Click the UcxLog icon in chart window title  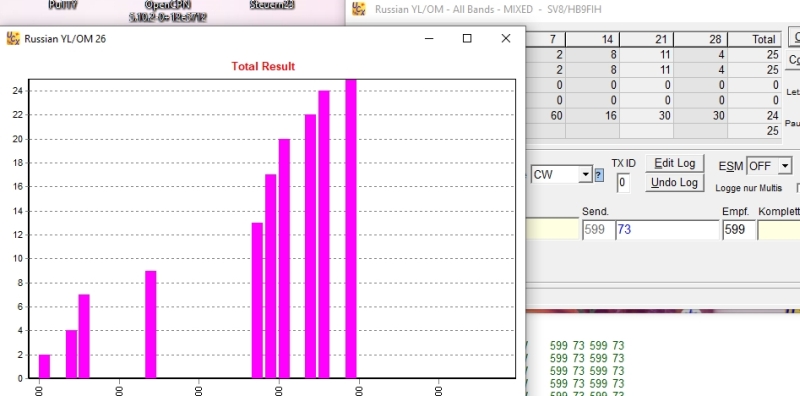point(13,38)
